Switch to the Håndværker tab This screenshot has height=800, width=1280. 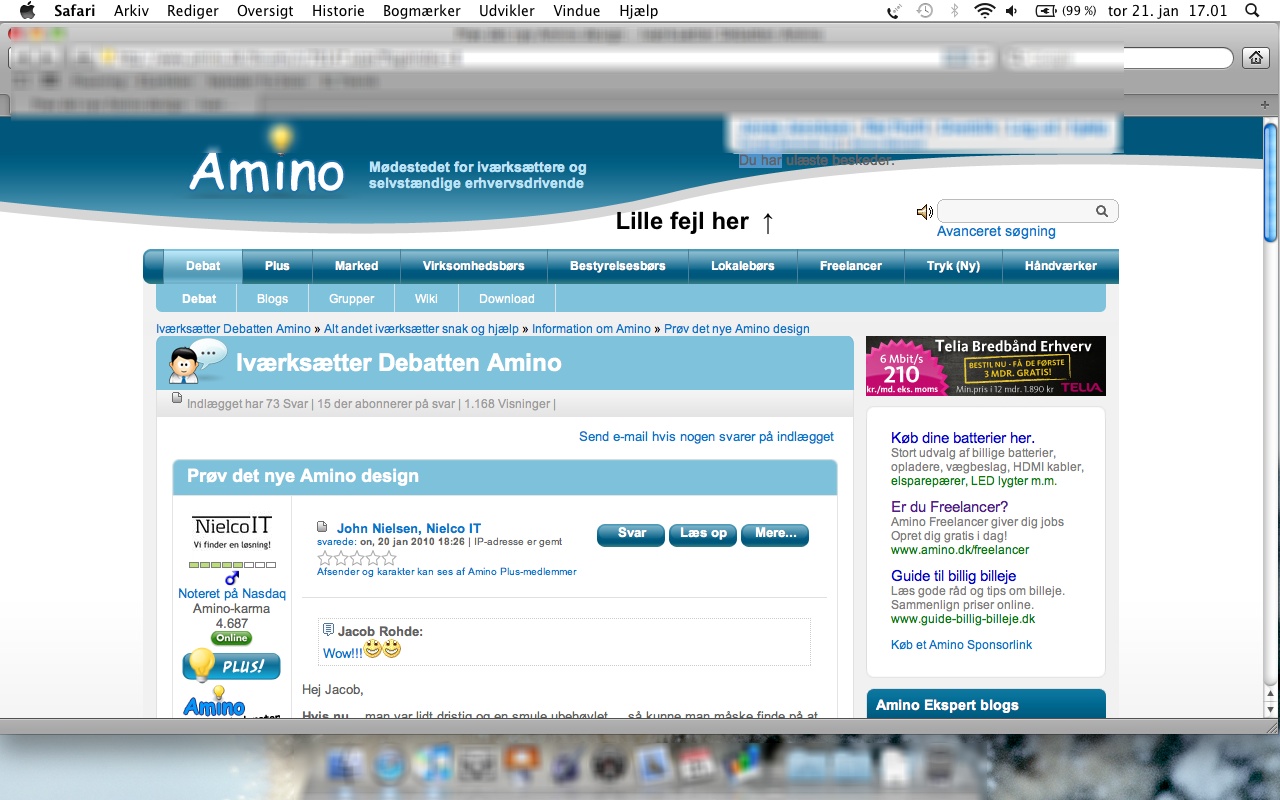1061,266
